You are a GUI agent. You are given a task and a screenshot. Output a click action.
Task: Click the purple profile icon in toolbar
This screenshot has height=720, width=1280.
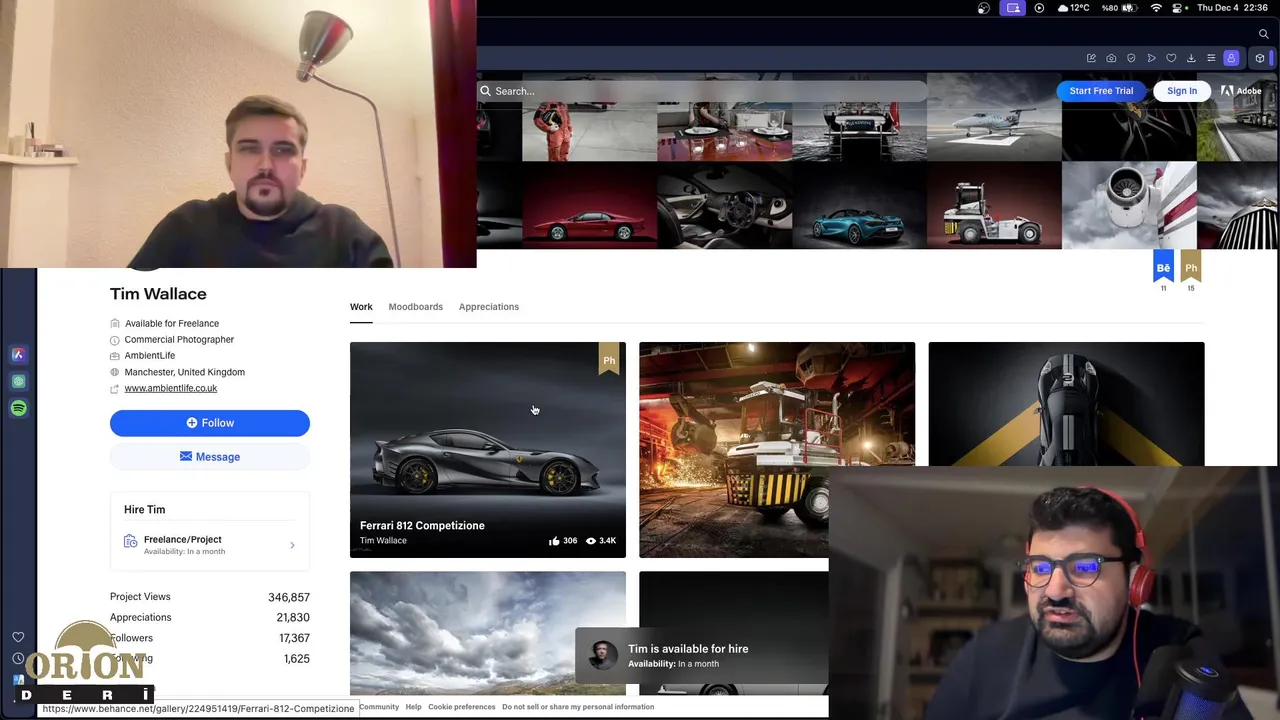point(1231,58)
